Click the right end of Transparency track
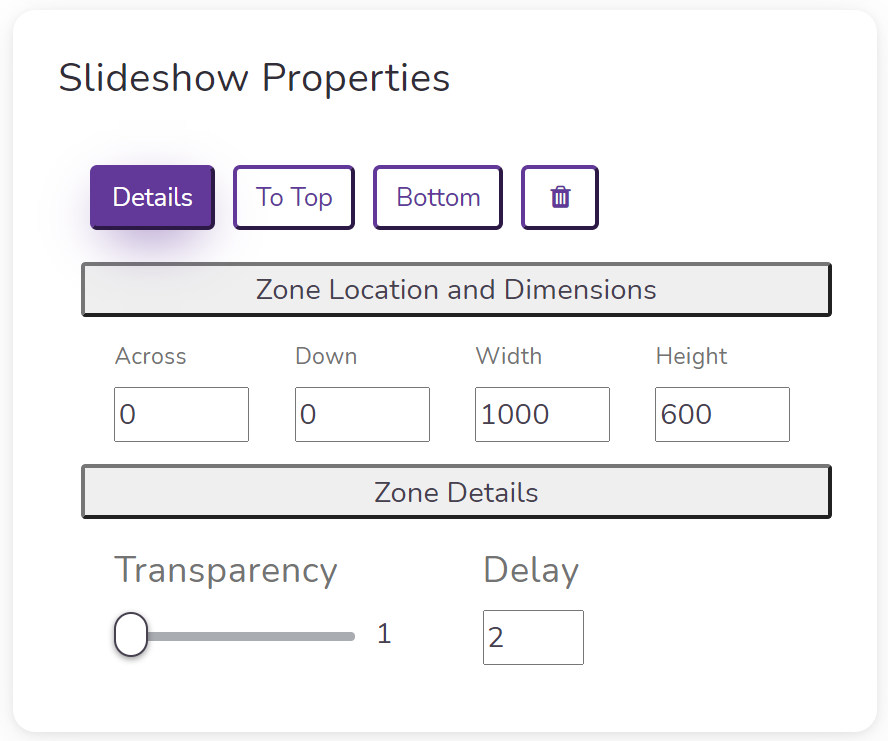This screenshot has width=888, height=741. (x=351, y=637)
